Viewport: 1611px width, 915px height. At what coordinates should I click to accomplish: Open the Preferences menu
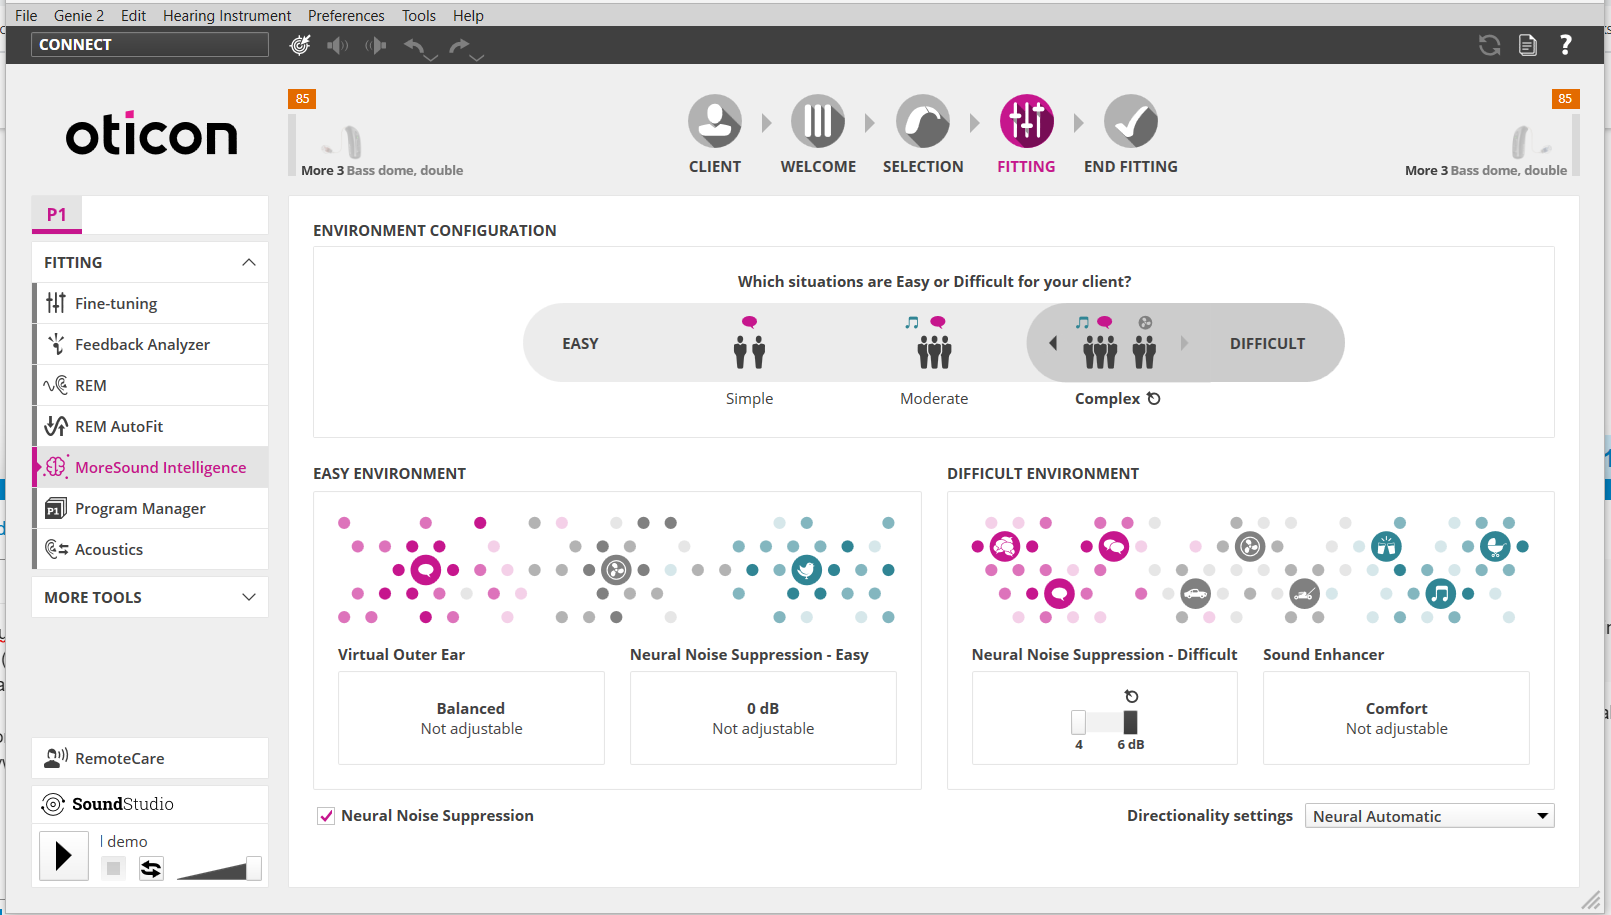pyautogui.click(x=346, y=15)
